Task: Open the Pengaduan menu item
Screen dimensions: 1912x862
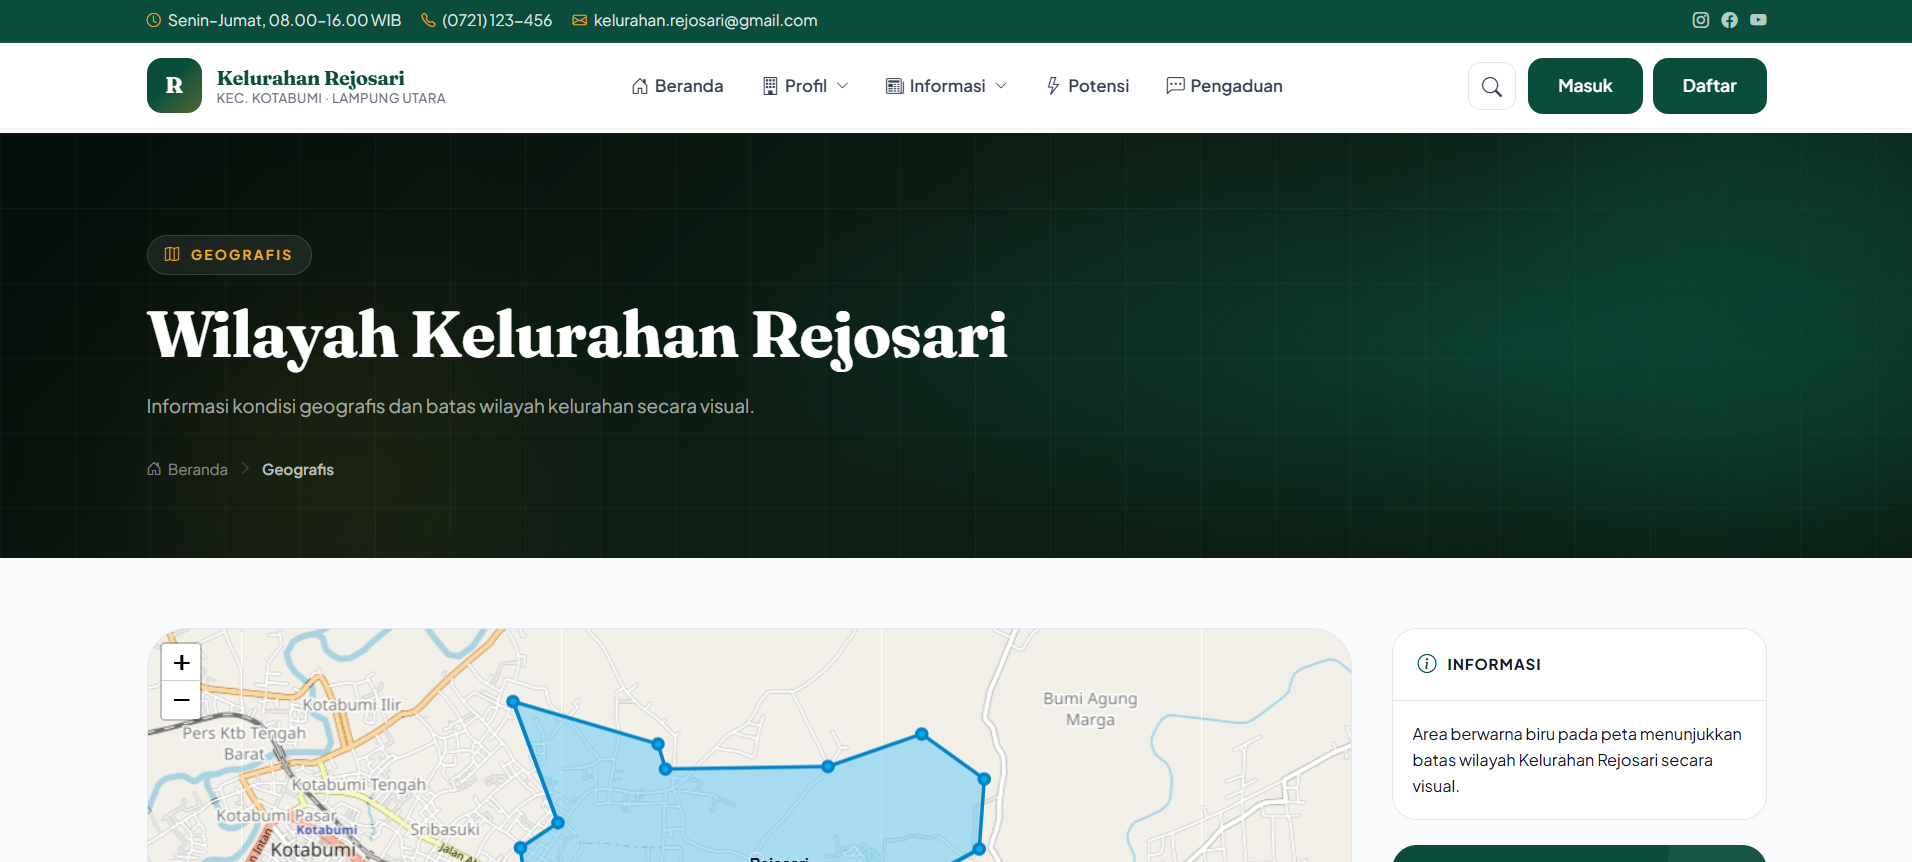Action: tap(1224, 86)
